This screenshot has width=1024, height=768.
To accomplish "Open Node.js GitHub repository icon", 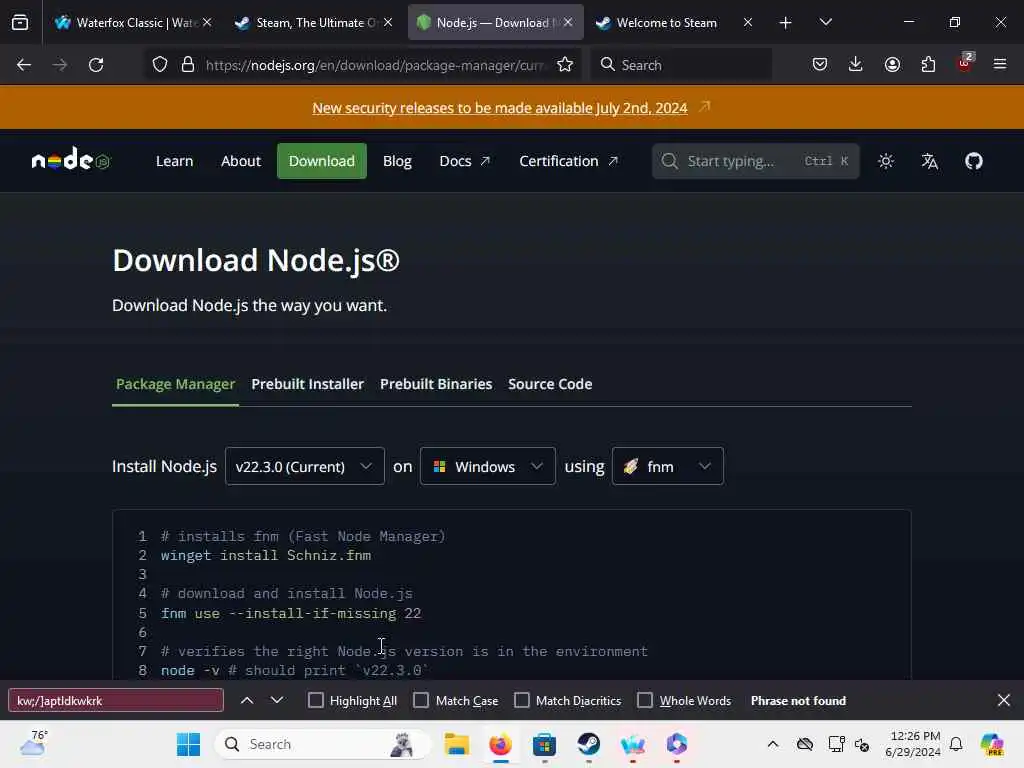I will pyautogui.click(x=974, y=161).
